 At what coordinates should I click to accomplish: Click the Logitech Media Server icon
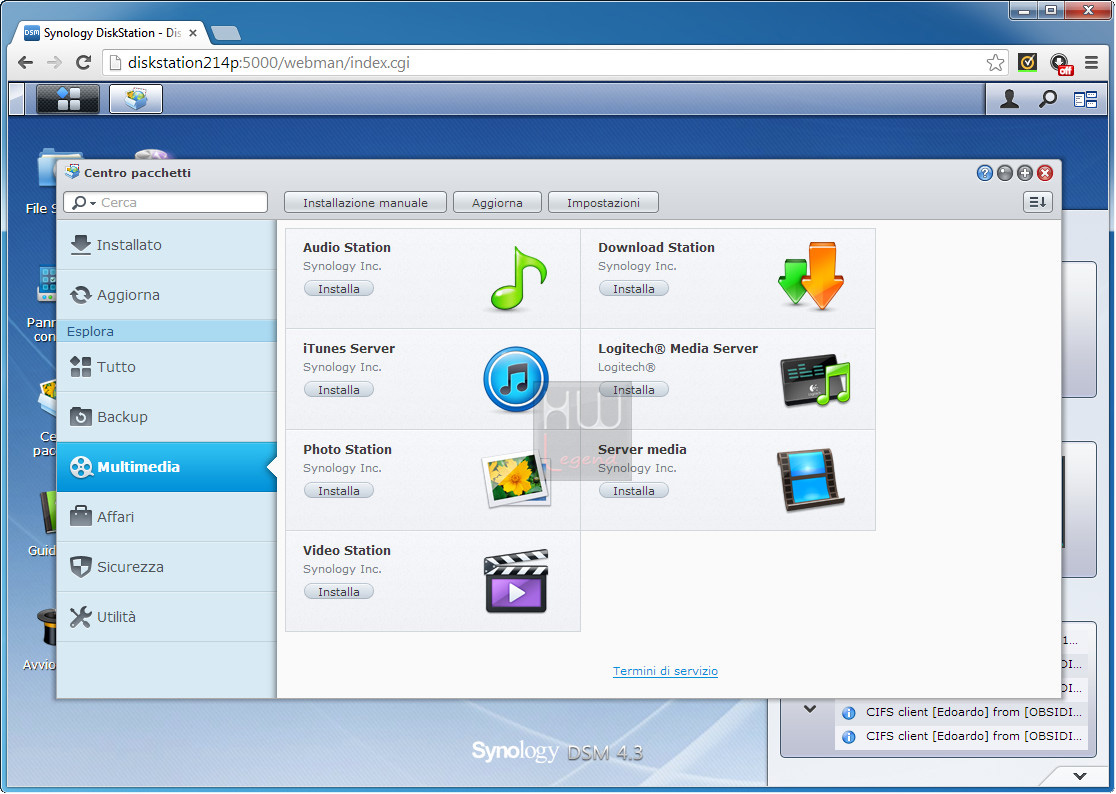816,380
